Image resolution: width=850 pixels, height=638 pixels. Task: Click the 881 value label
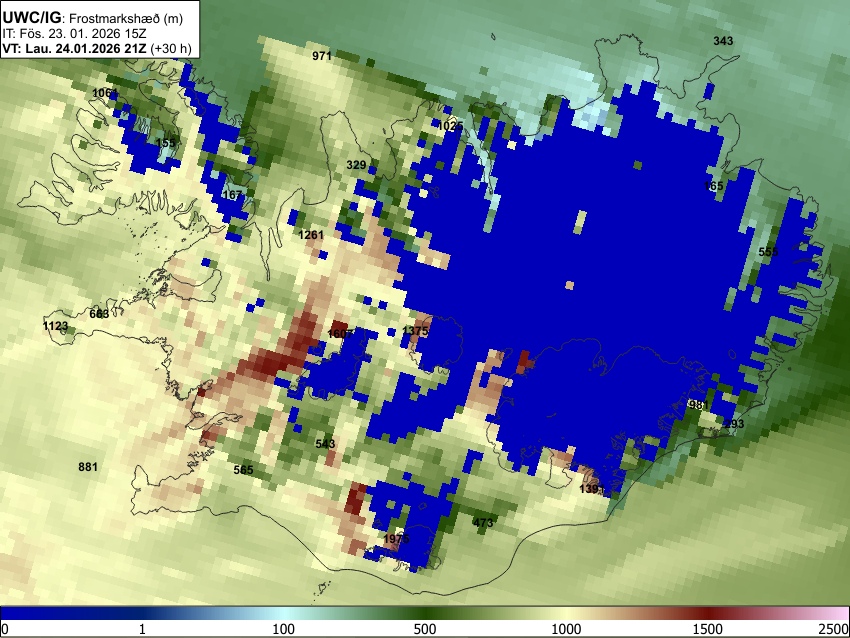point(88,467)
